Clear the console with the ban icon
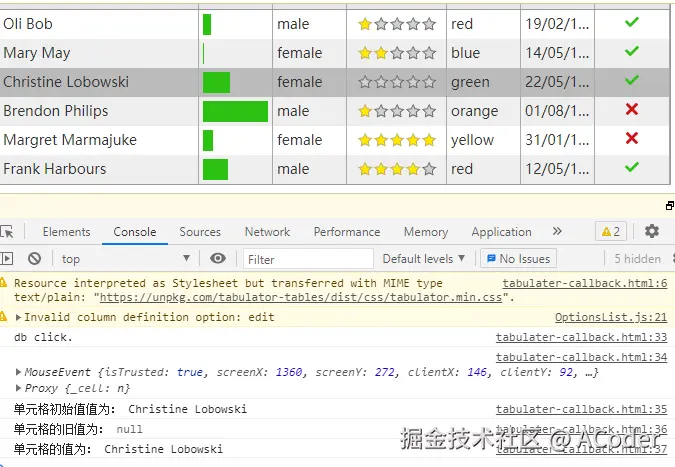Image resolution: width=675 pixels, height=467 pixels. [x=34, y=259]
